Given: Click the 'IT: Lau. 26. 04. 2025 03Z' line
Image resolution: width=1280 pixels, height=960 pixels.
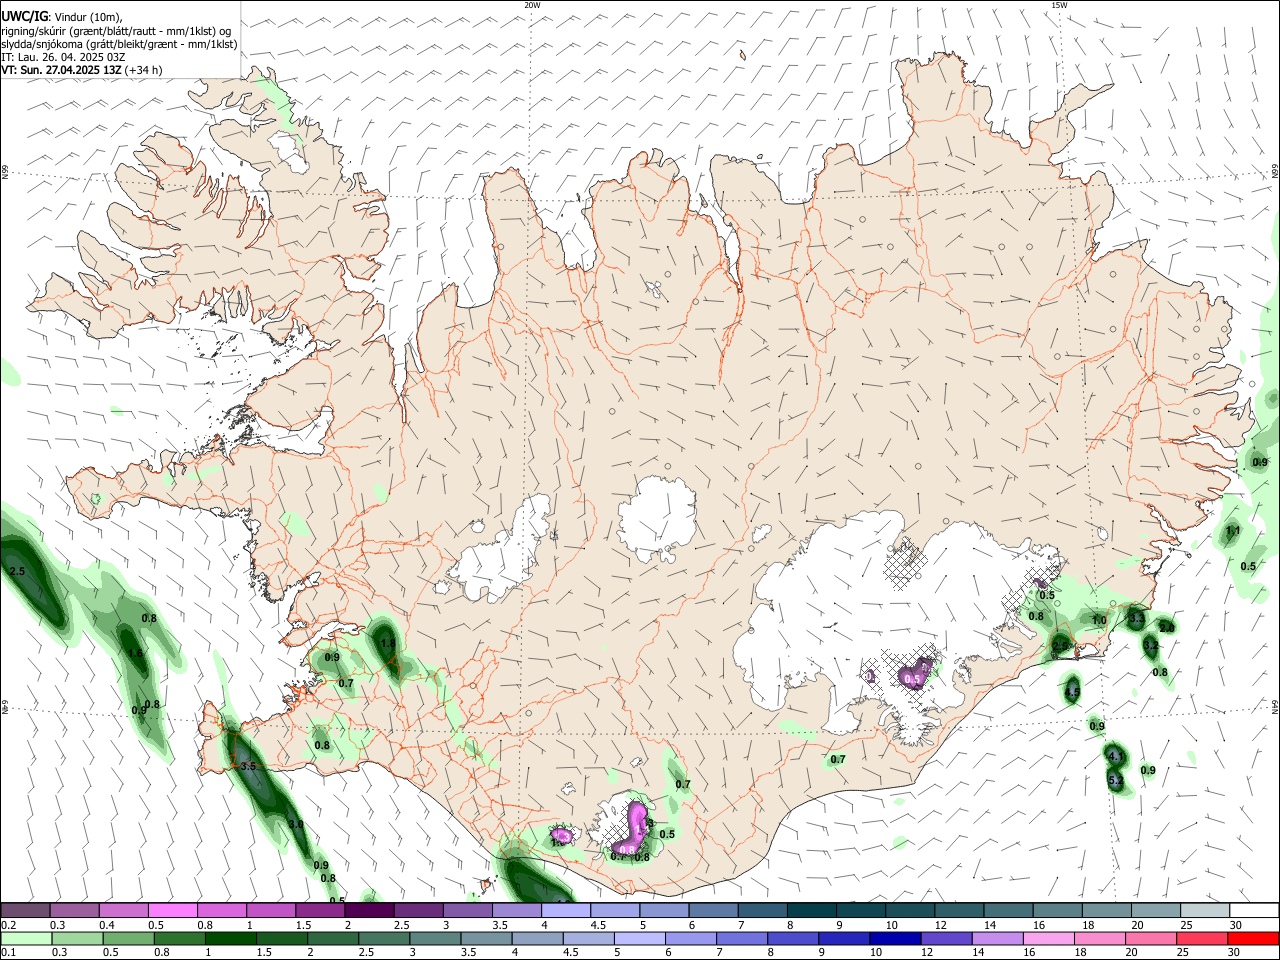Looking at the screenshot, I should click(63, 57).
